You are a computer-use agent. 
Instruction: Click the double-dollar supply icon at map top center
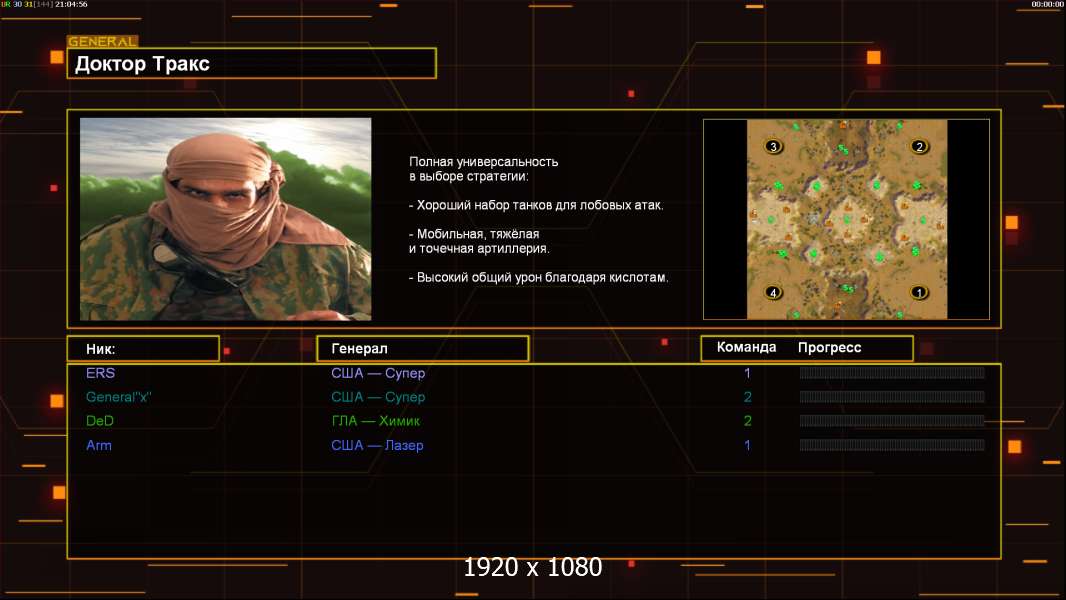(844, 150)
